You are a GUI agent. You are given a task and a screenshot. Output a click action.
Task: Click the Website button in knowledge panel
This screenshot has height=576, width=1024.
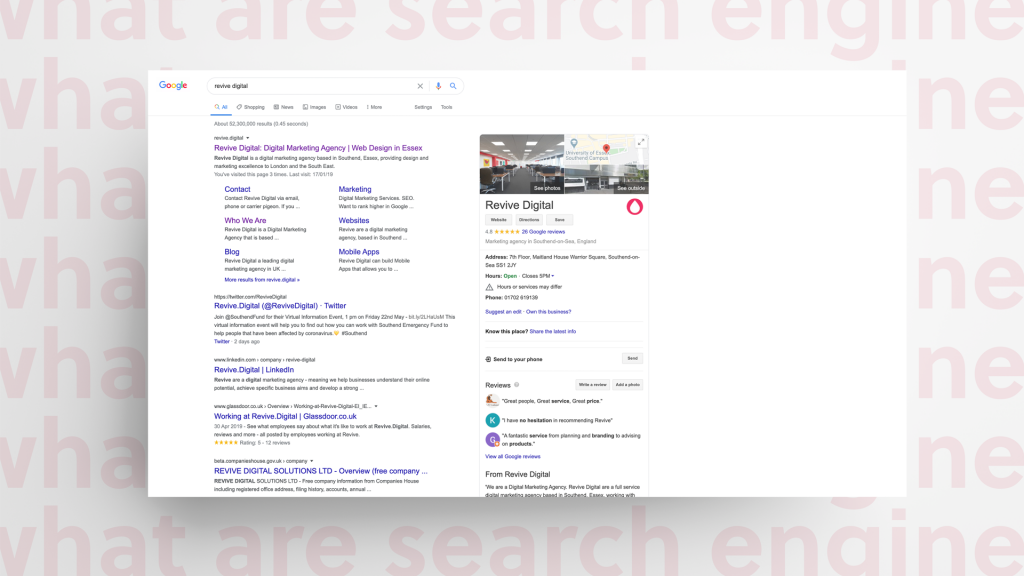pos(498,220)
